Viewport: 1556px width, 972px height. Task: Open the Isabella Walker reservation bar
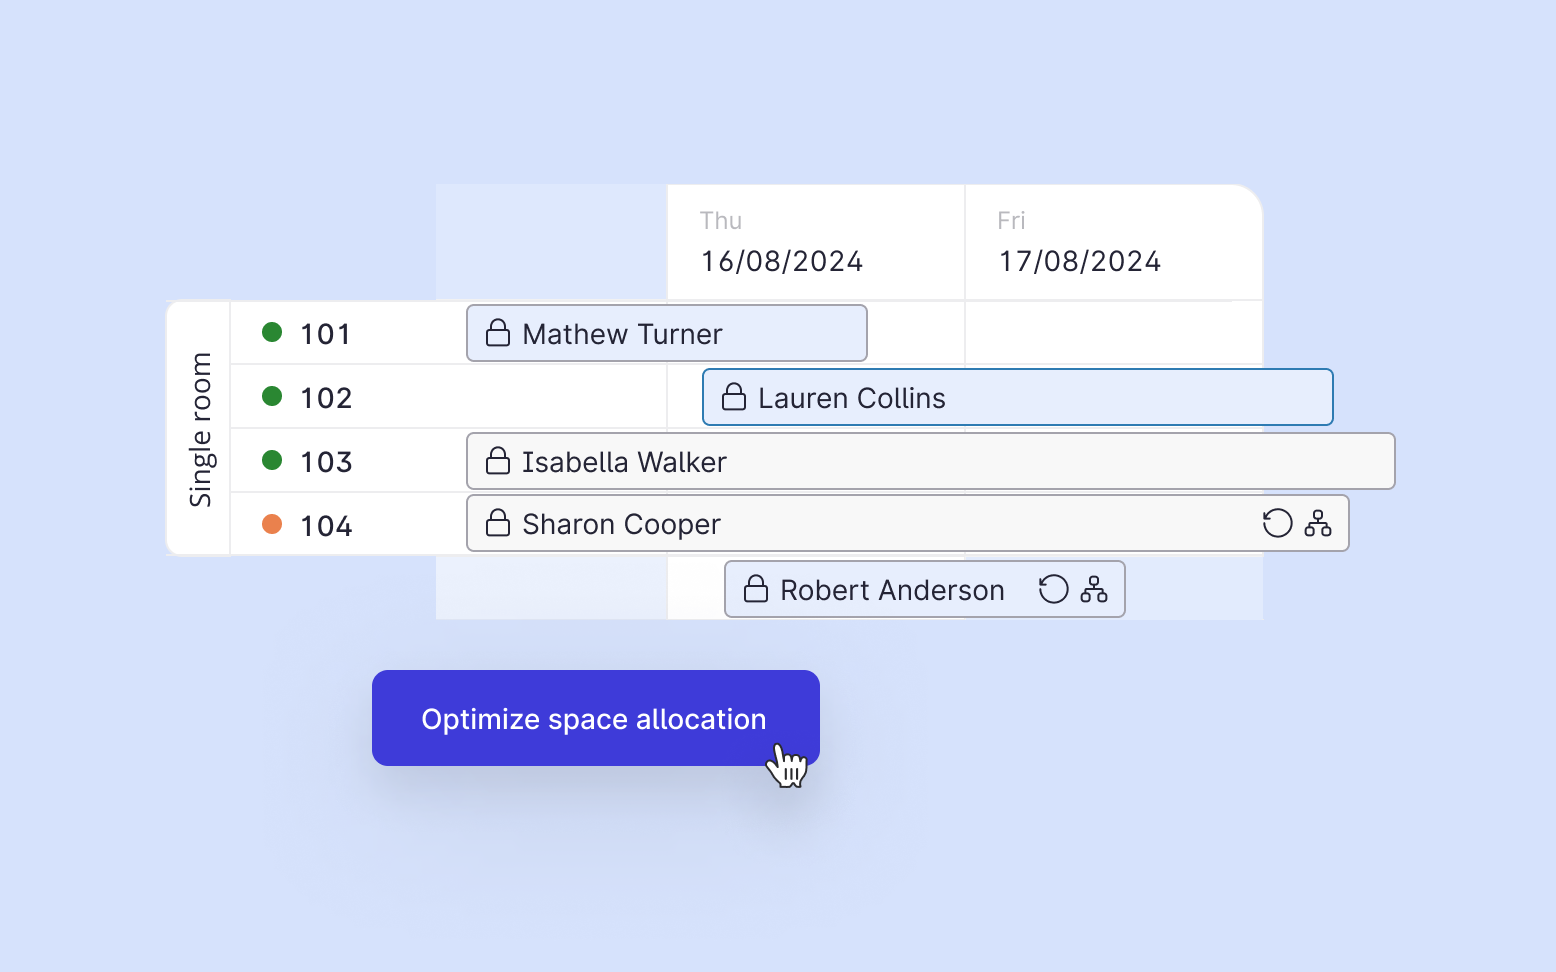931,461
